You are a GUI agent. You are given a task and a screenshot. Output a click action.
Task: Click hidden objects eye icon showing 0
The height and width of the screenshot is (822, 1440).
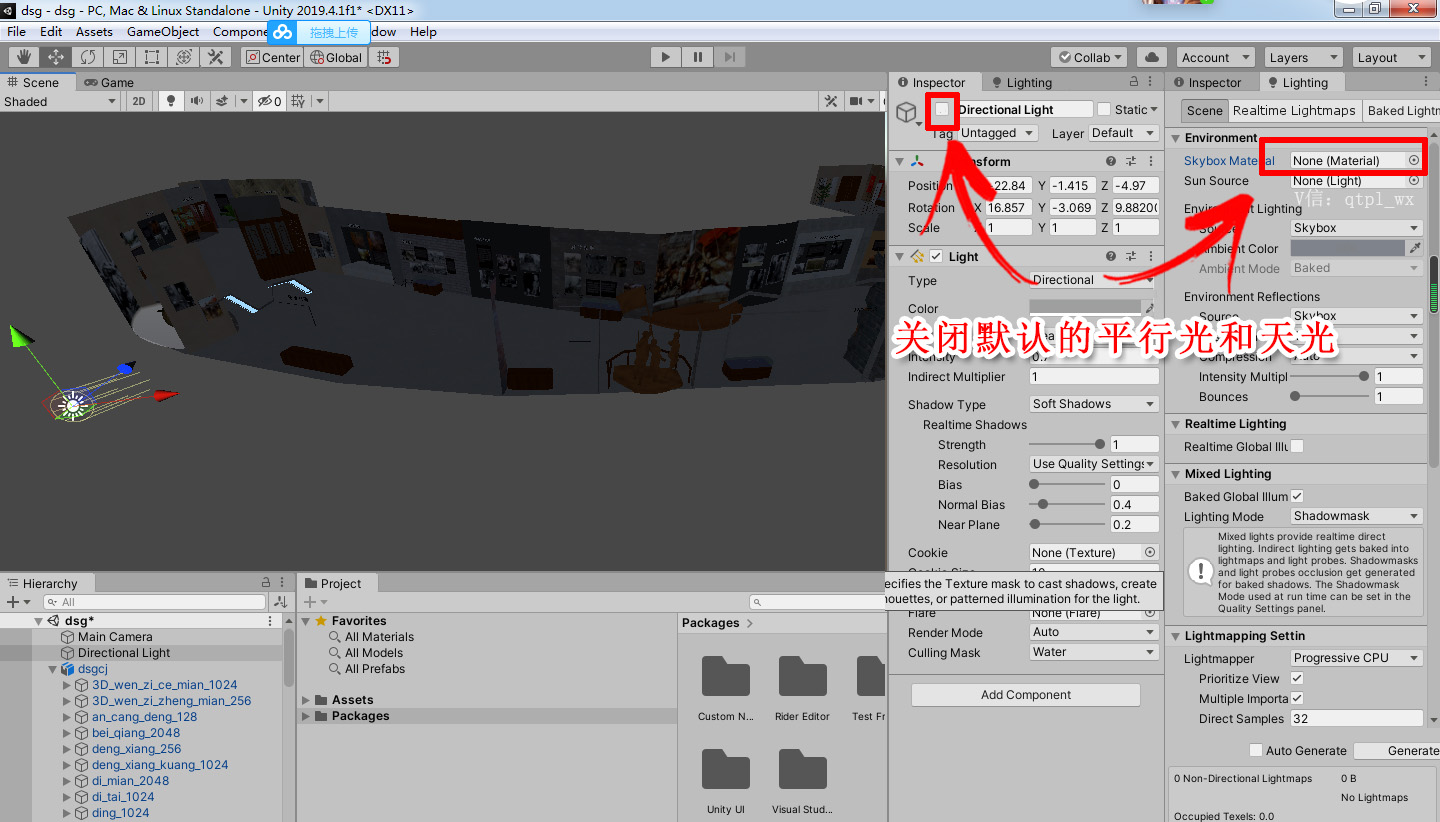pyautogui.click(x=270, y=101)
